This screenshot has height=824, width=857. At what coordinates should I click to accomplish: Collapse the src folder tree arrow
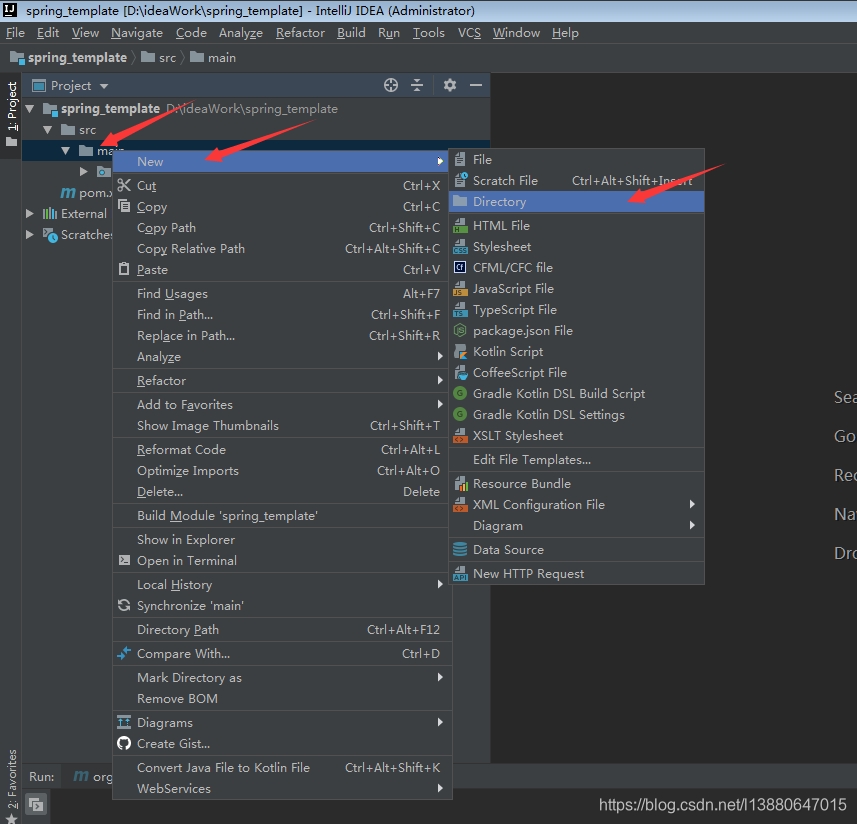pos(48,130)
